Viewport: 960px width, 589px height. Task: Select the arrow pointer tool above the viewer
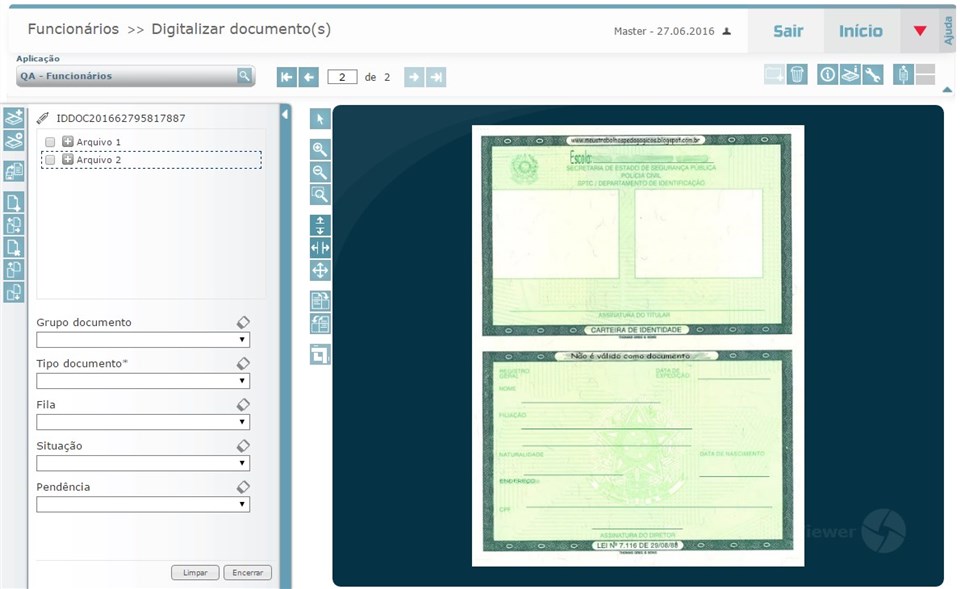click(x=320, y=119)
